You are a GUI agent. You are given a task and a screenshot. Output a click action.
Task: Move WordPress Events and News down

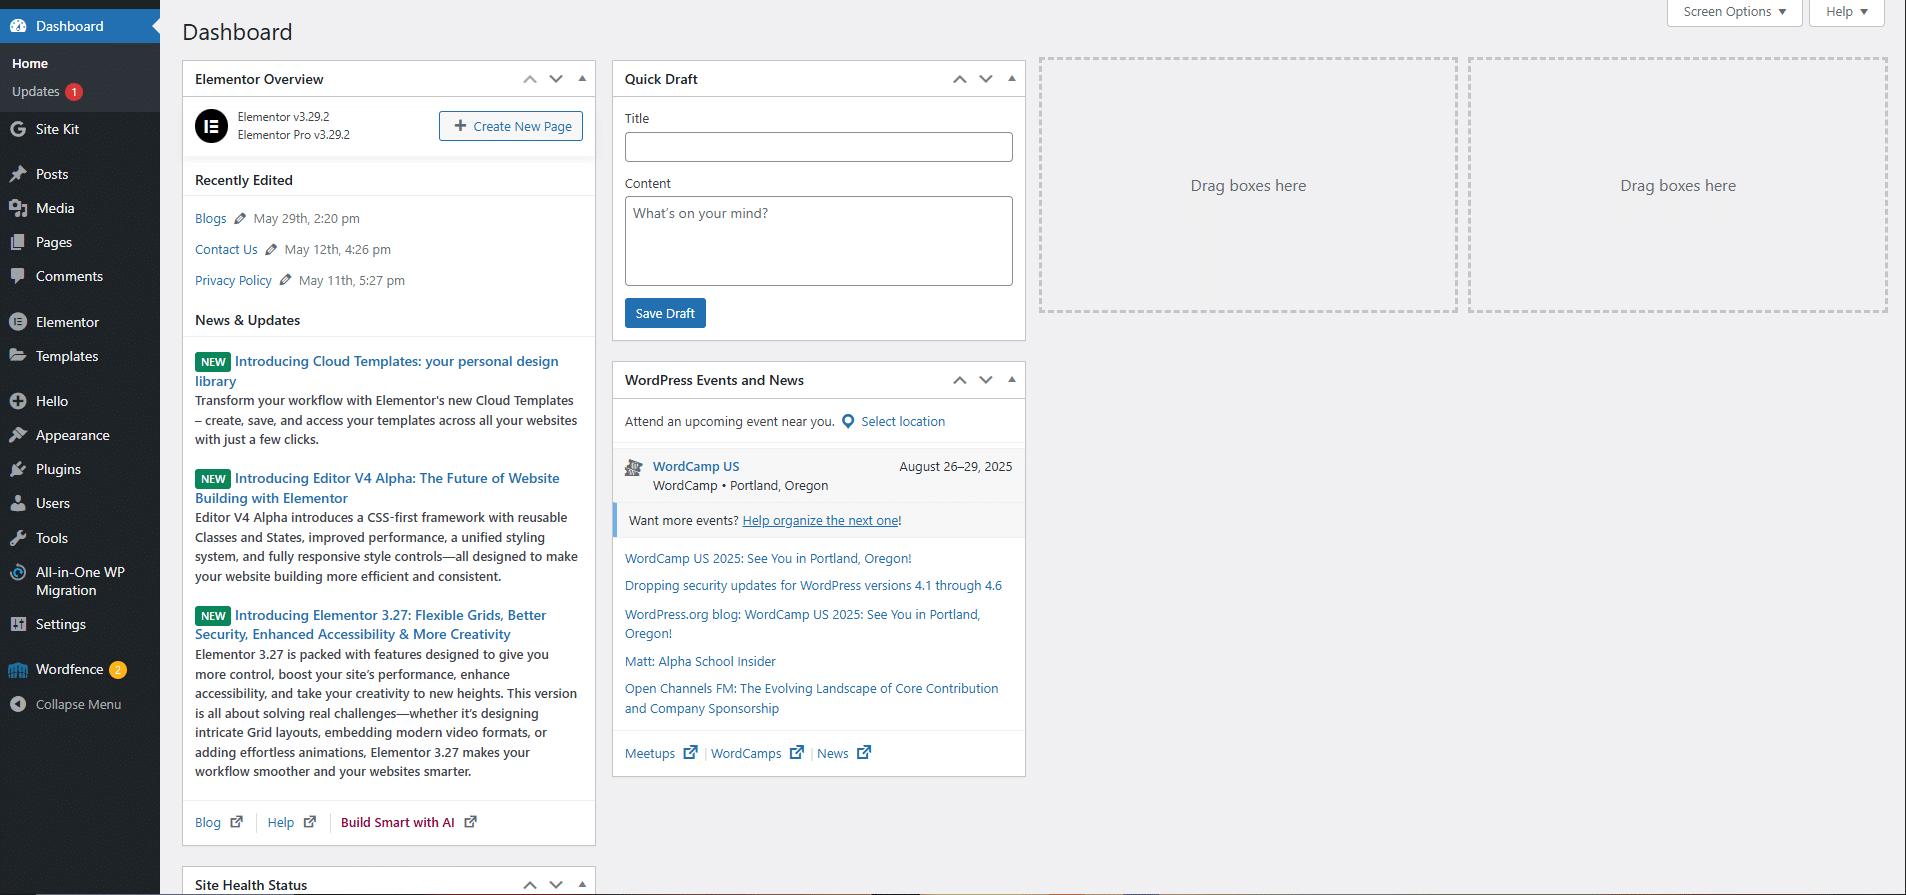pos(986,380)
